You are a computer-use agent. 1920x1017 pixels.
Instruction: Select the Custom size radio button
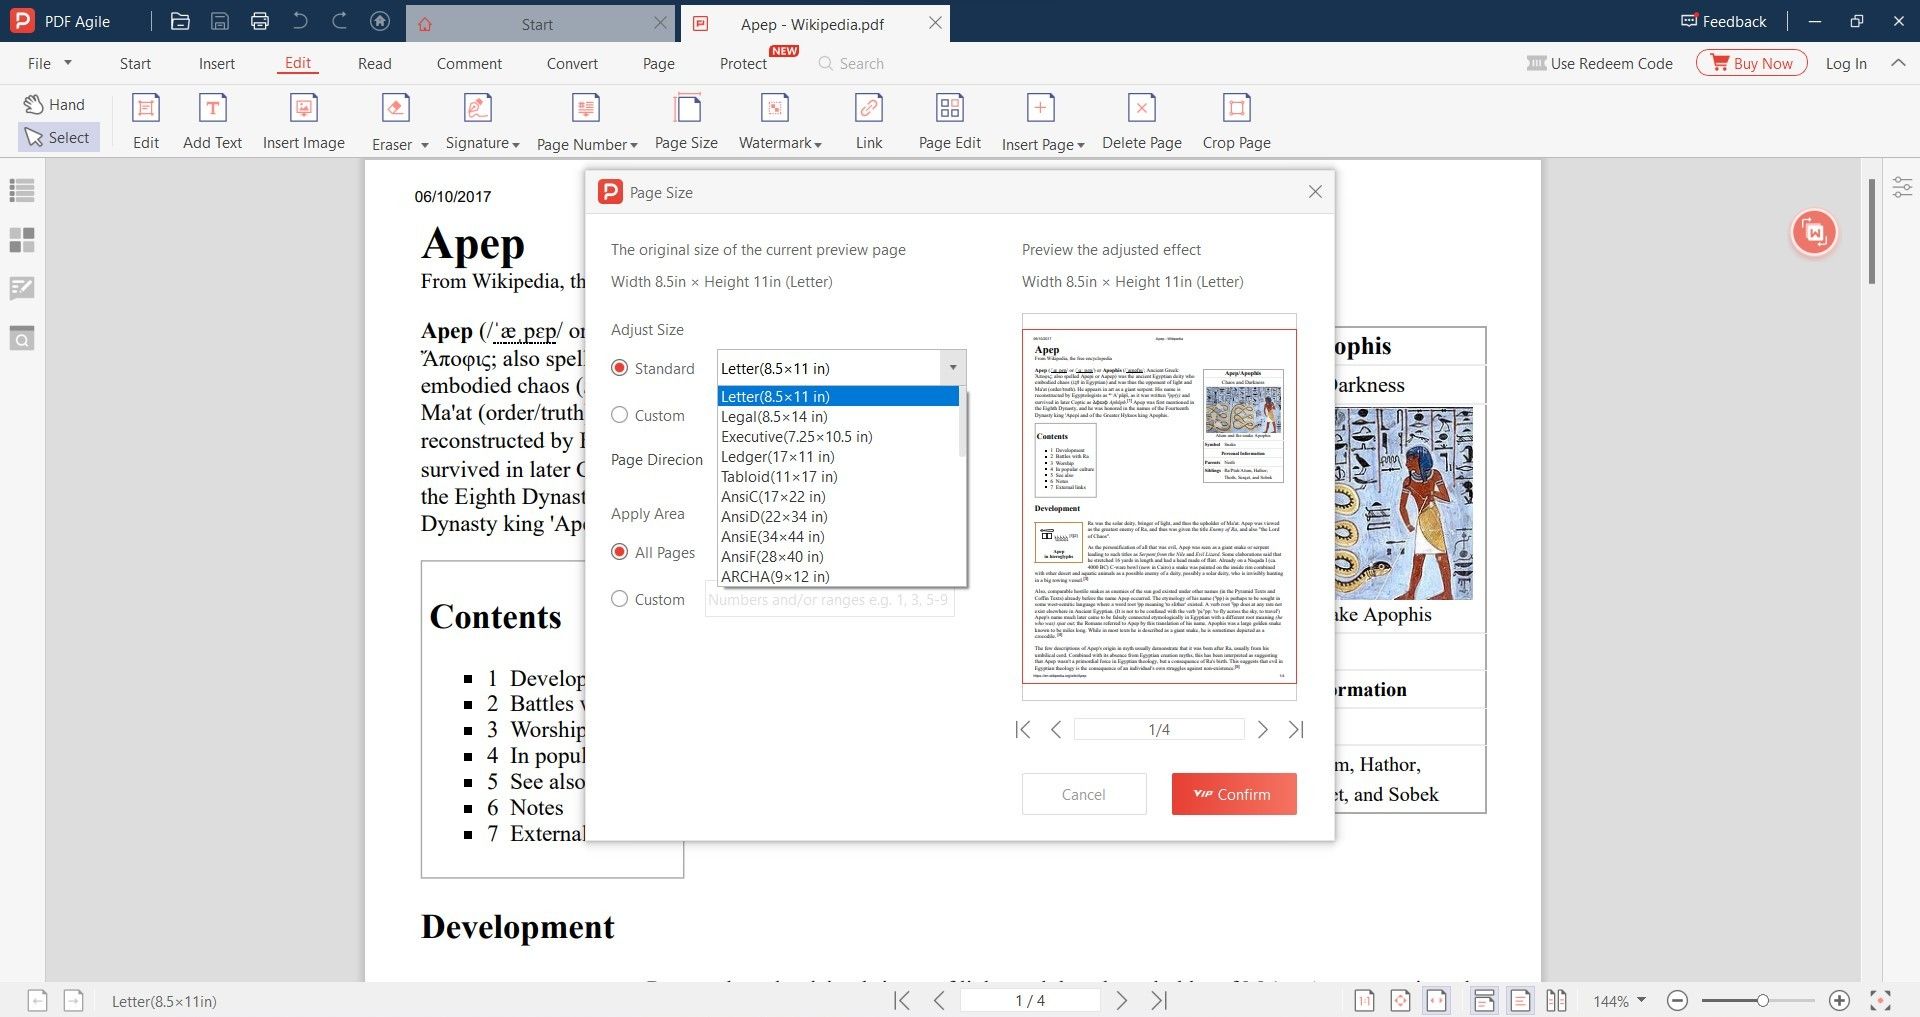620,415
